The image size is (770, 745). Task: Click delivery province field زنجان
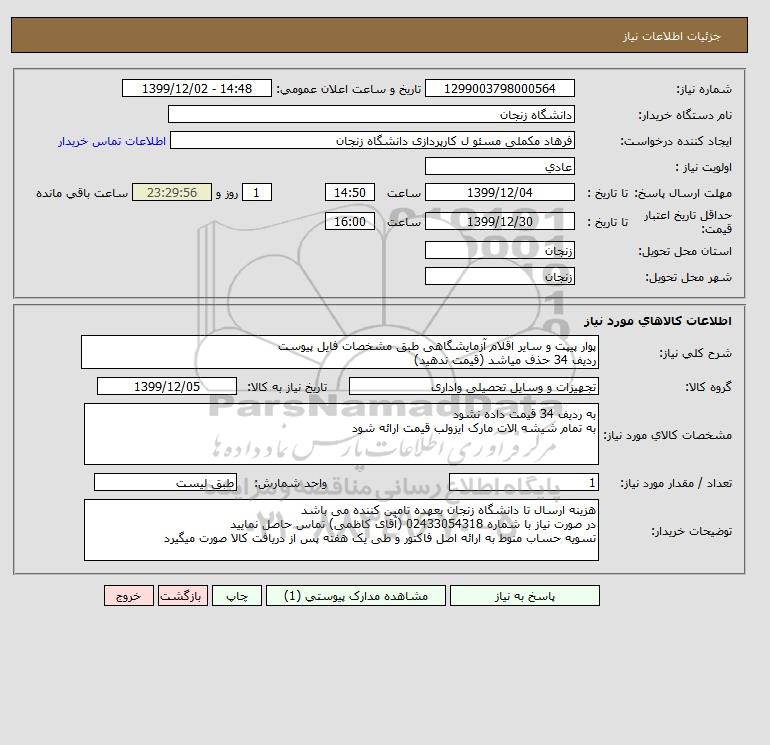click(x=499, y=250)
